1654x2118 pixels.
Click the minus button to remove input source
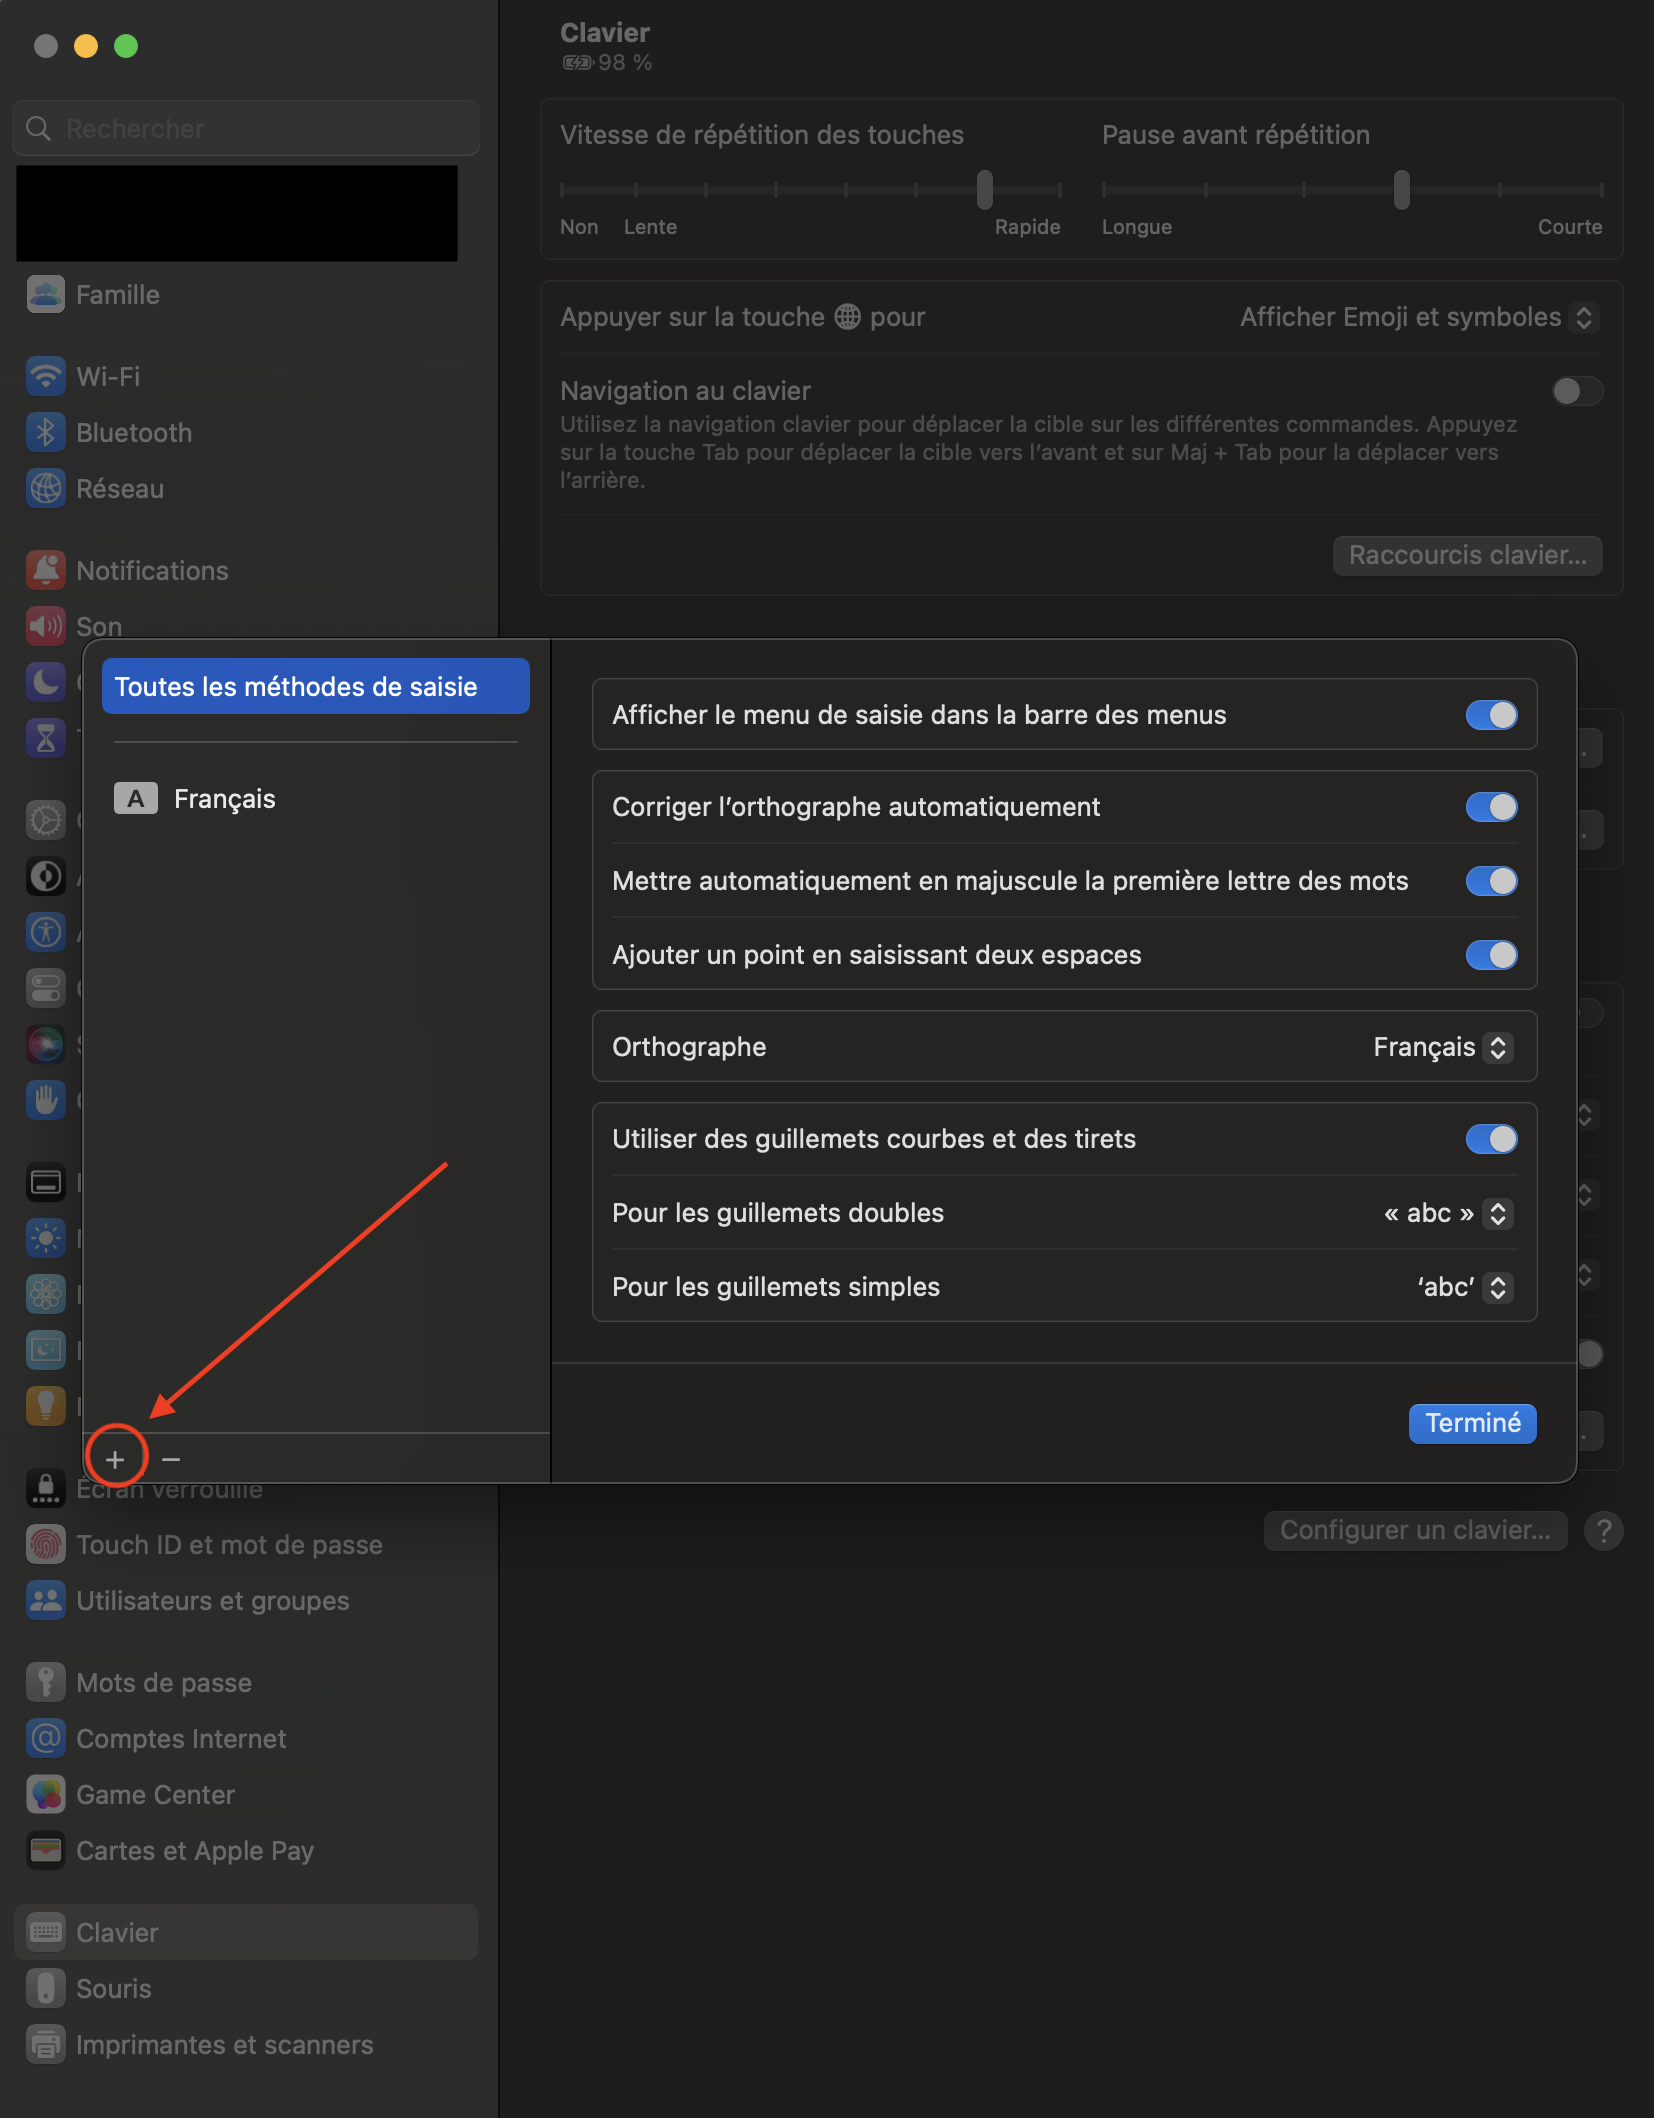pos(171,1459)
